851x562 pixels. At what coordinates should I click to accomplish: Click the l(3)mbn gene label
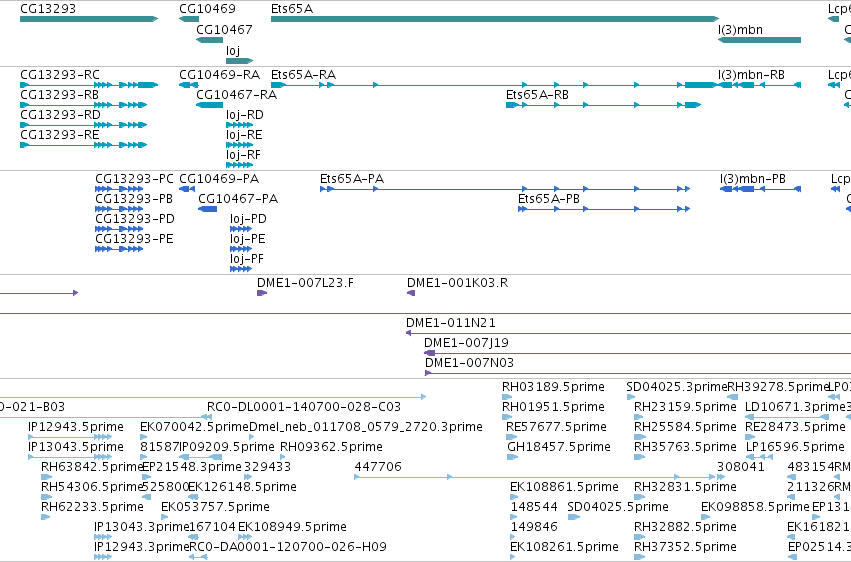click(x=740, y=29)
